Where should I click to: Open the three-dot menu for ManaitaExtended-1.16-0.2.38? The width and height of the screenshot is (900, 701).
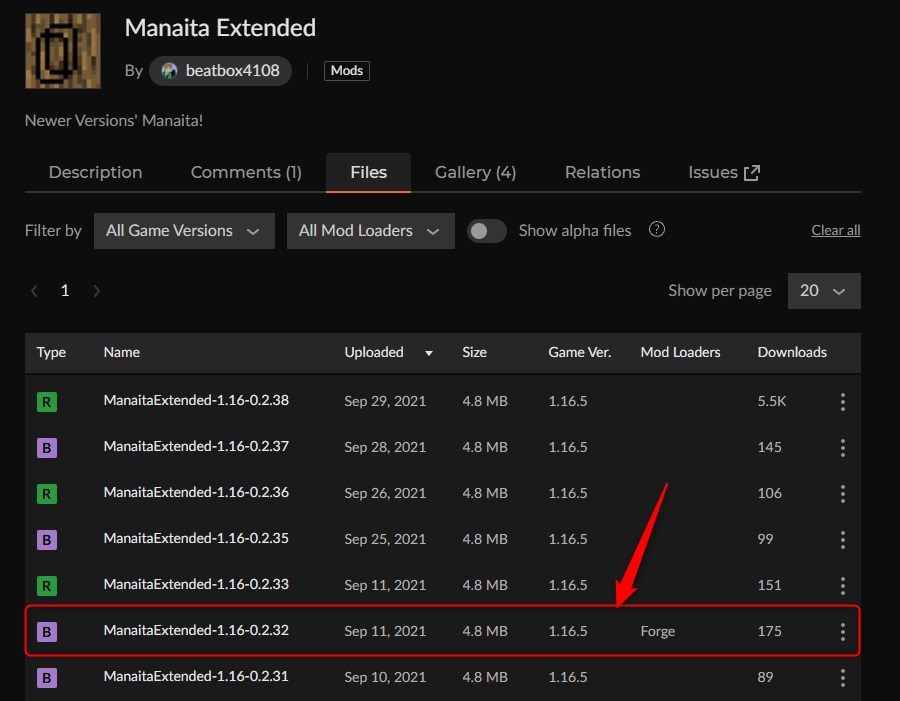coord(842,401)
